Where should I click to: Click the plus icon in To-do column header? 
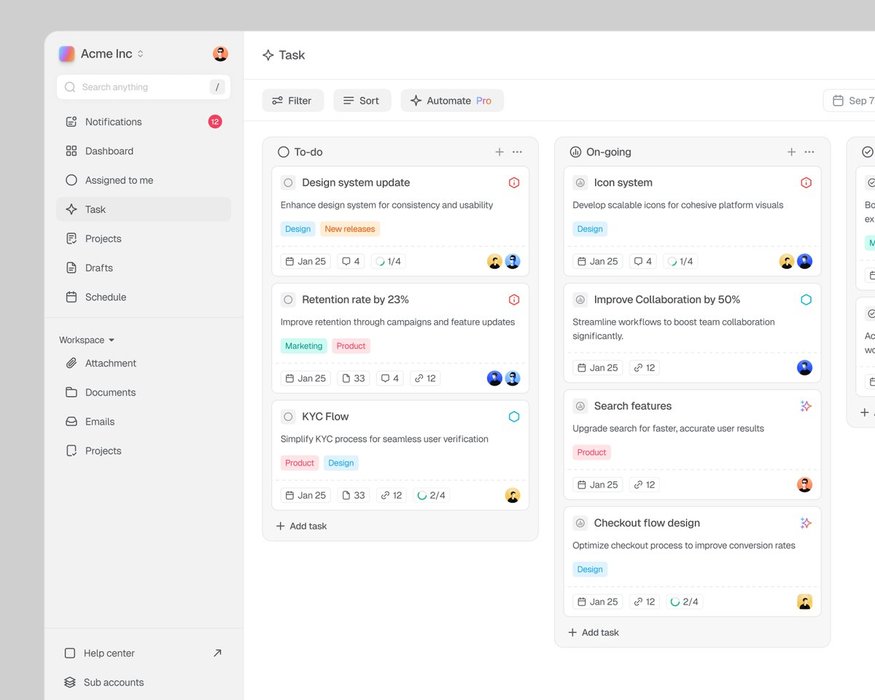tap(499, 152)
